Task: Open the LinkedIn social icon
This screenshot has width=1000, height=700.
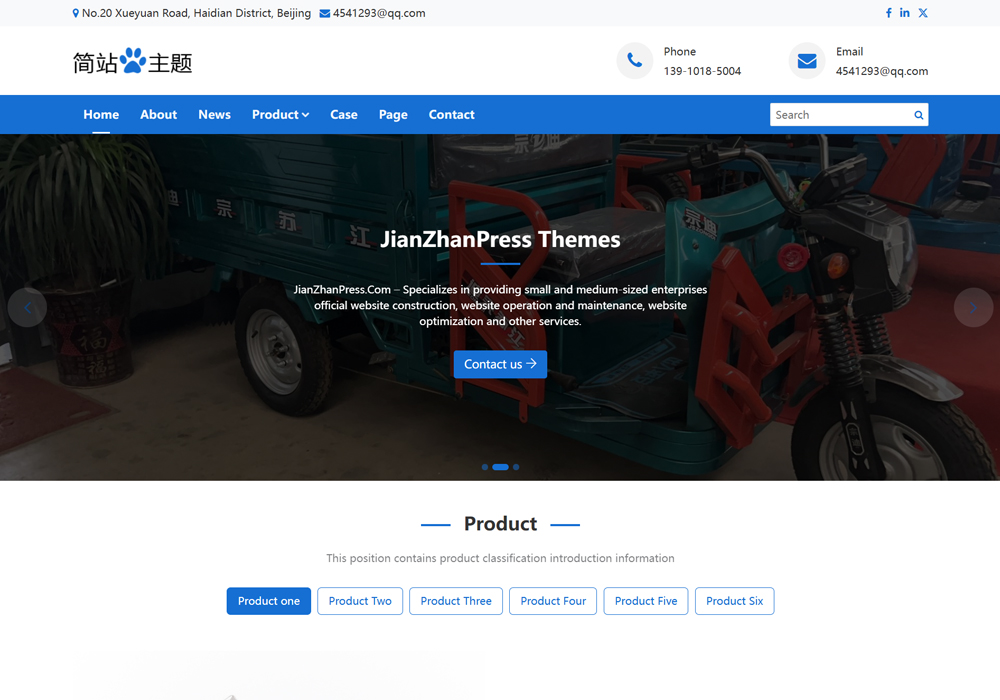Action: 905,13
